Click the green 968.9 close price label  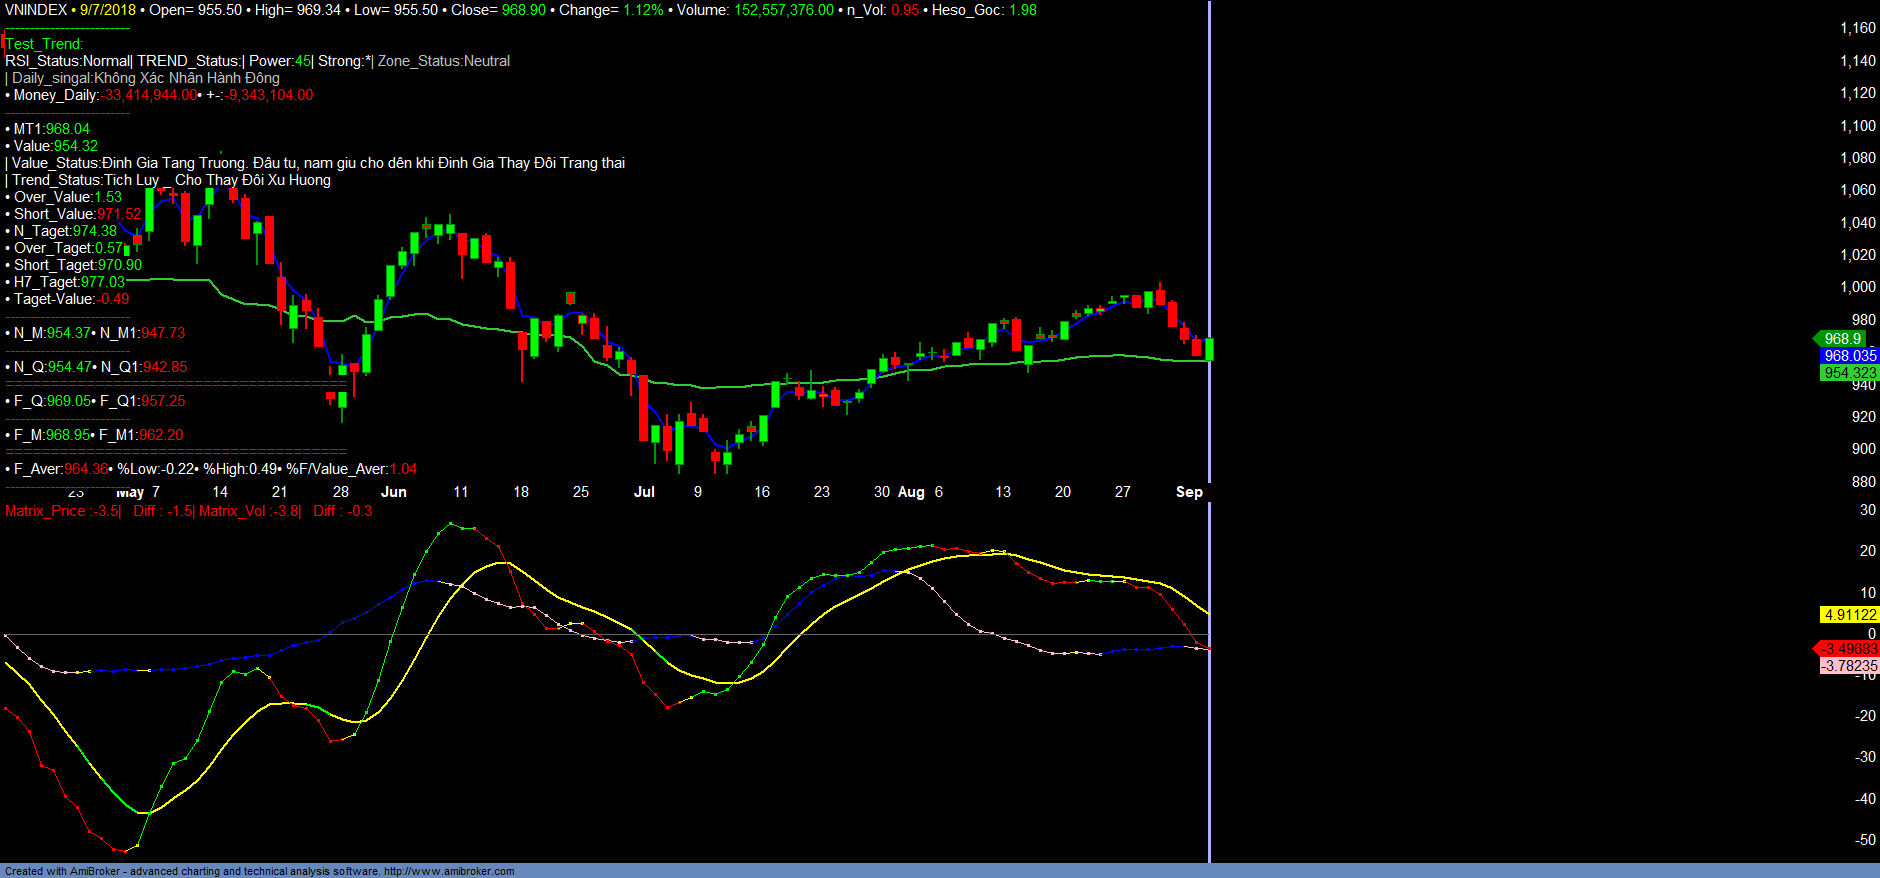tap(1841, 339)
